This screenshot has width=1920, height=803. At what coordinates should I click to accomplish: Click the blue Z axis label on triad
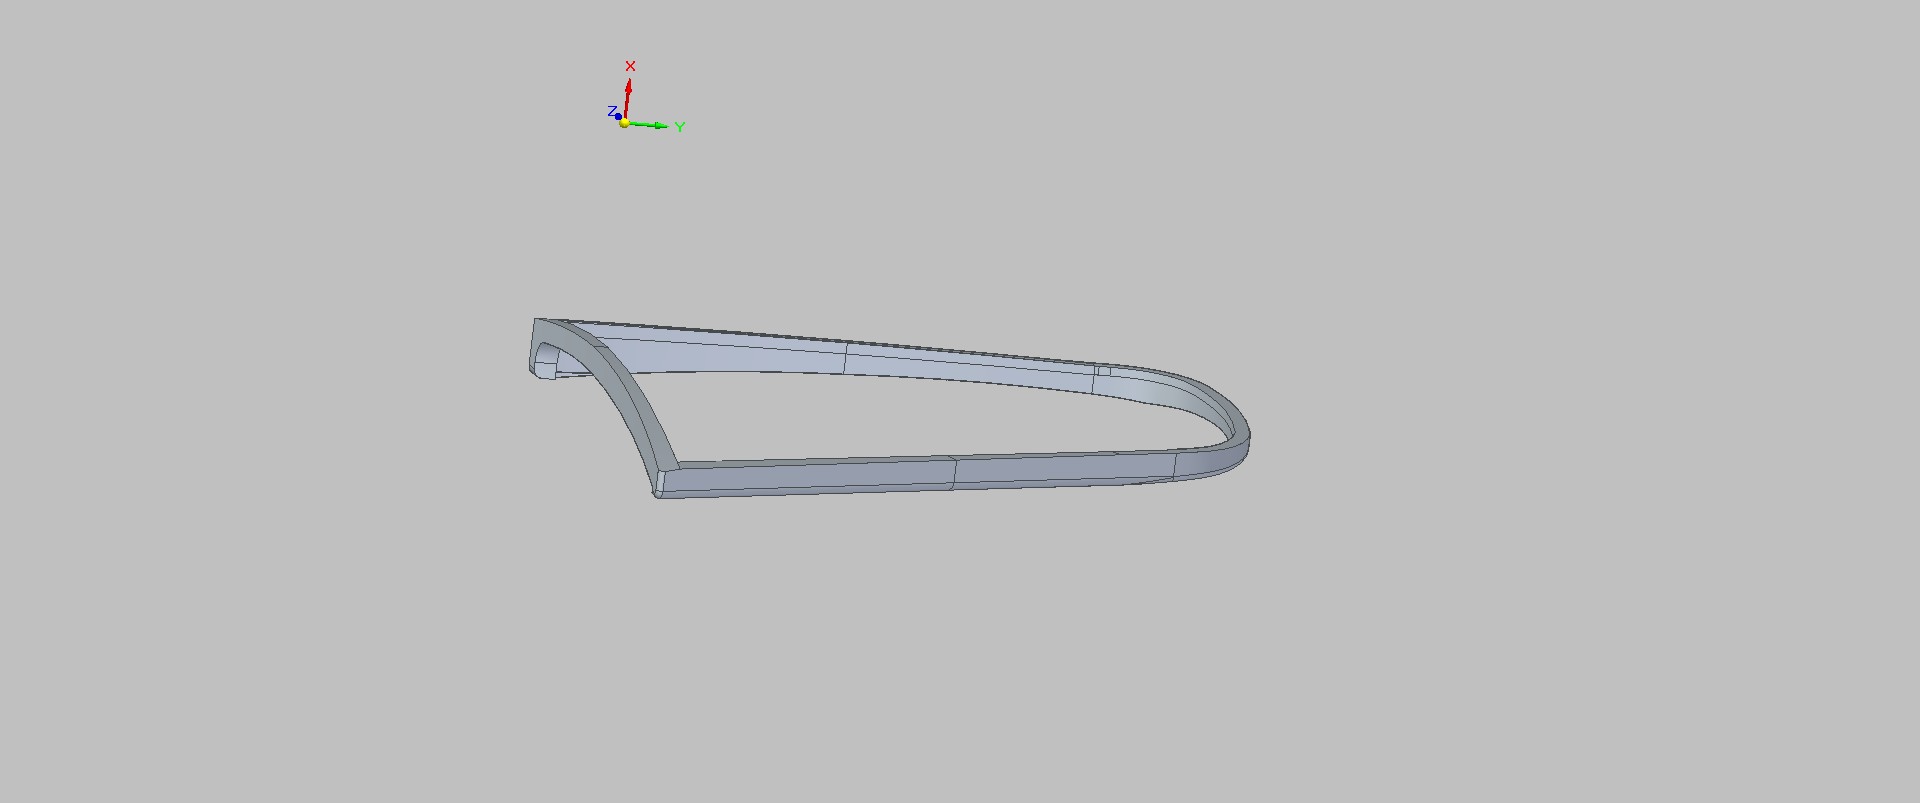click(x=612, y=112)
